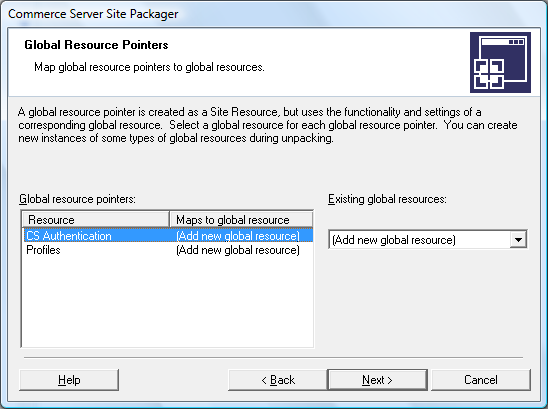Click the Global Resource Pointers heading
The image size is (548, 409).
(96, 45)
